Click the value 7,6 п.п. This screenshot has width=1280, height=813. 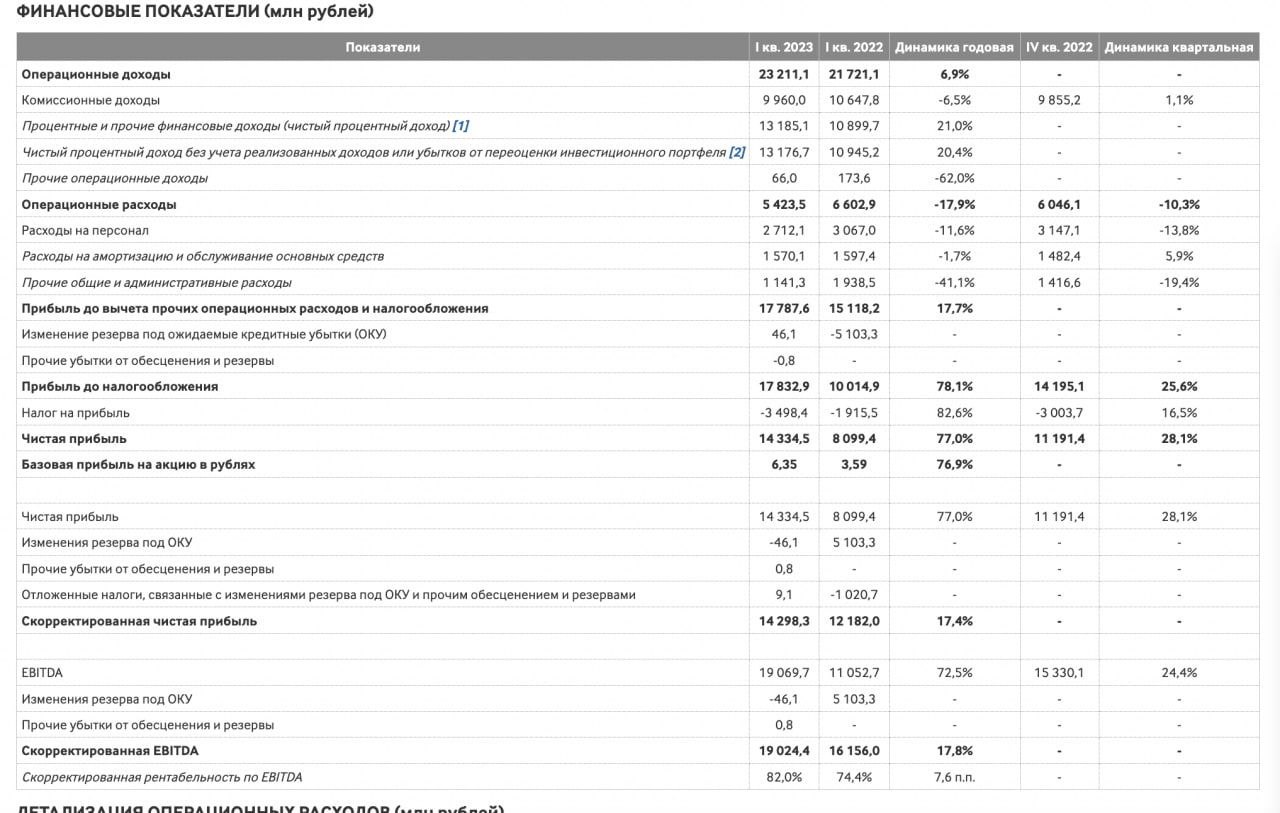956,776
